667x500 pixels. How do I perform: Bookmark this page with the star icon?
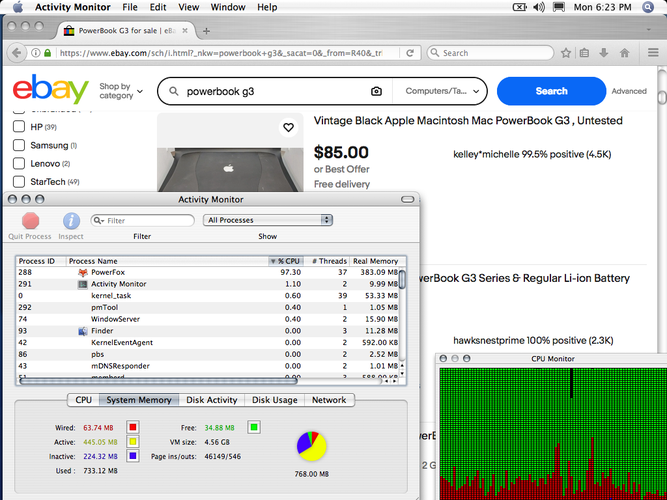[565, 53]
